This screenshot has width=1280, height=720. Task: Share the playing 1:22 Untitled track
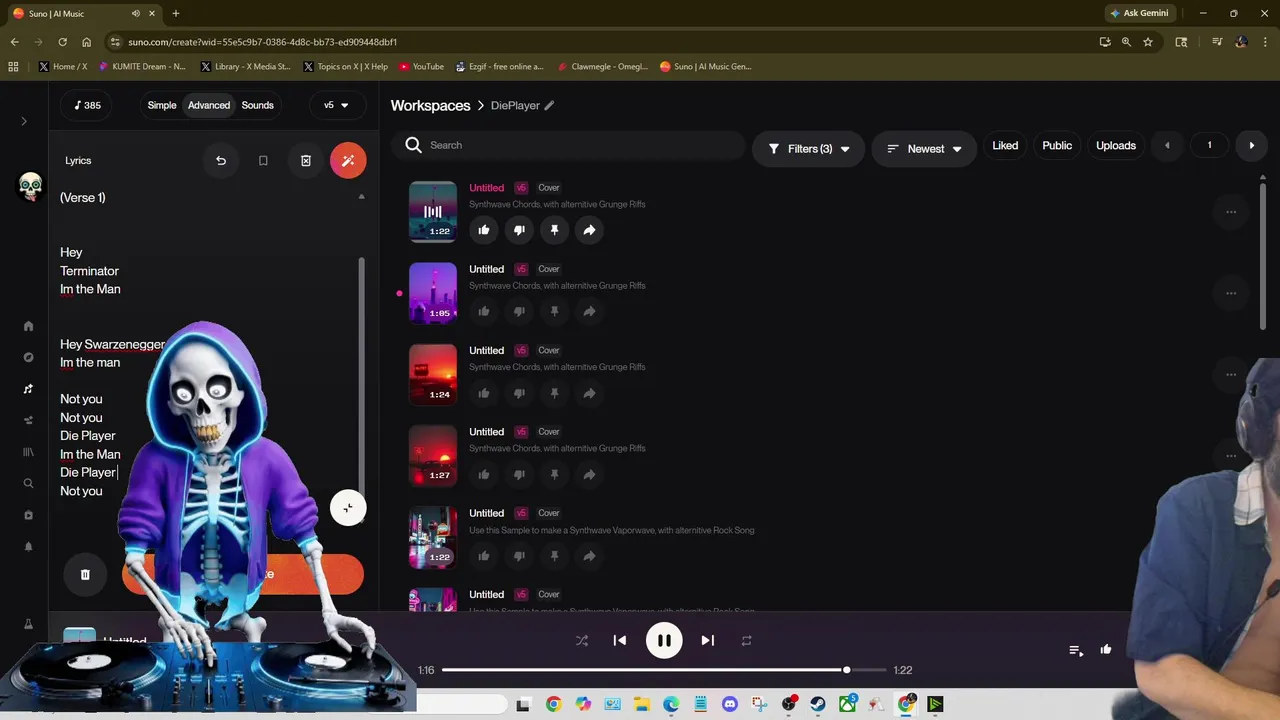(x=589, y=230)
